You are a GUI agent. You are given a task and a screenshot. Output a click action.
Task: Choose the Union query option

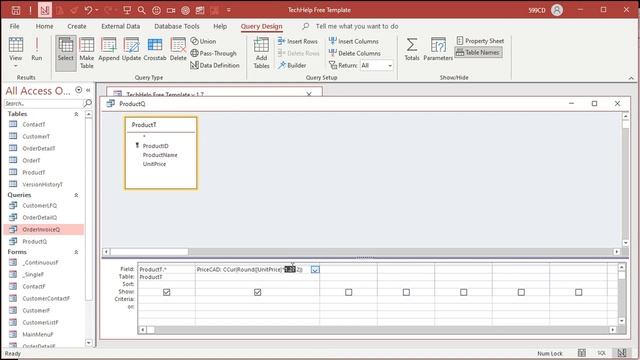[203, 41]
